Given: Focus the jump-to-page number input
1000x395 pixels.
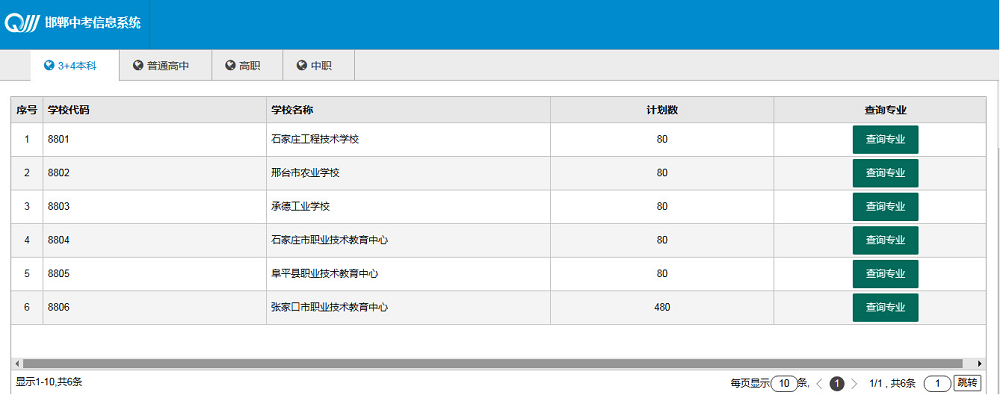Looking at the screenshot, I should pyautogui.click(x=938, y=384).
